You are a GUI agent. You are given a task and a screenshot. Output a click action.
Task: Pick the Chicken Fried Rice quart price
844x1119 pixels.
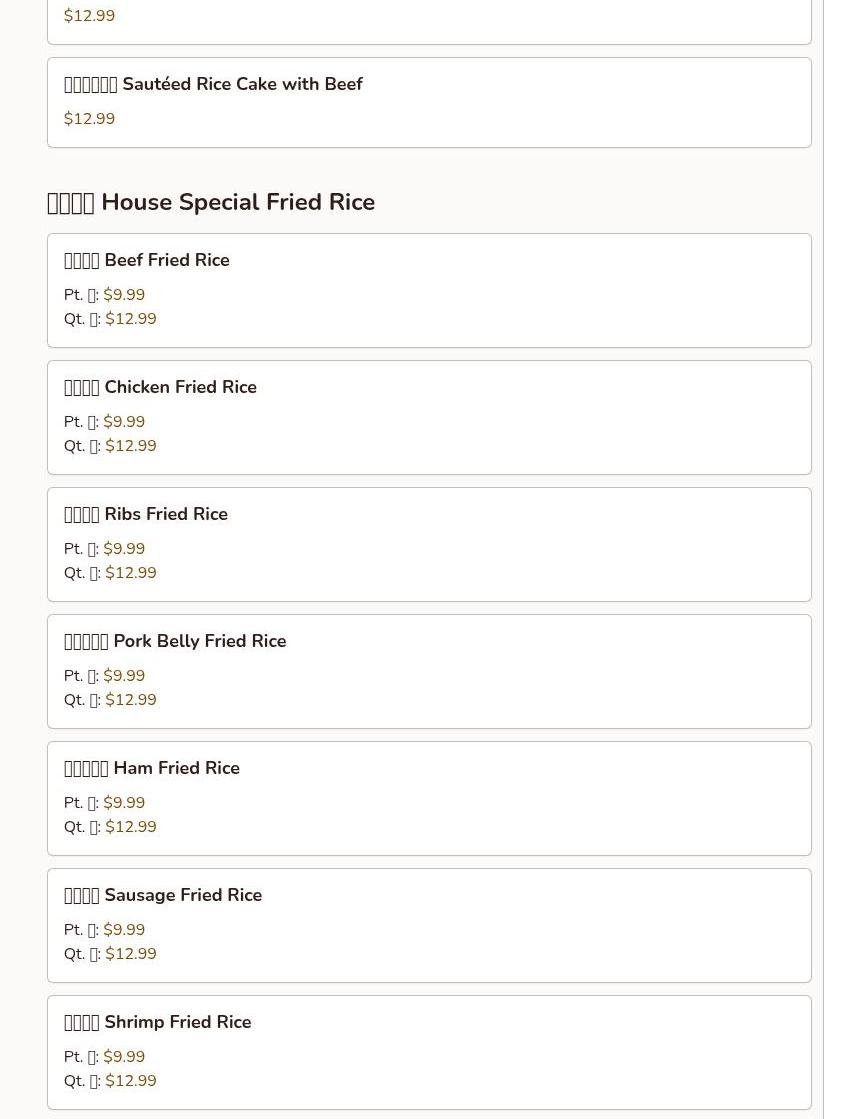tap(131, 446)
